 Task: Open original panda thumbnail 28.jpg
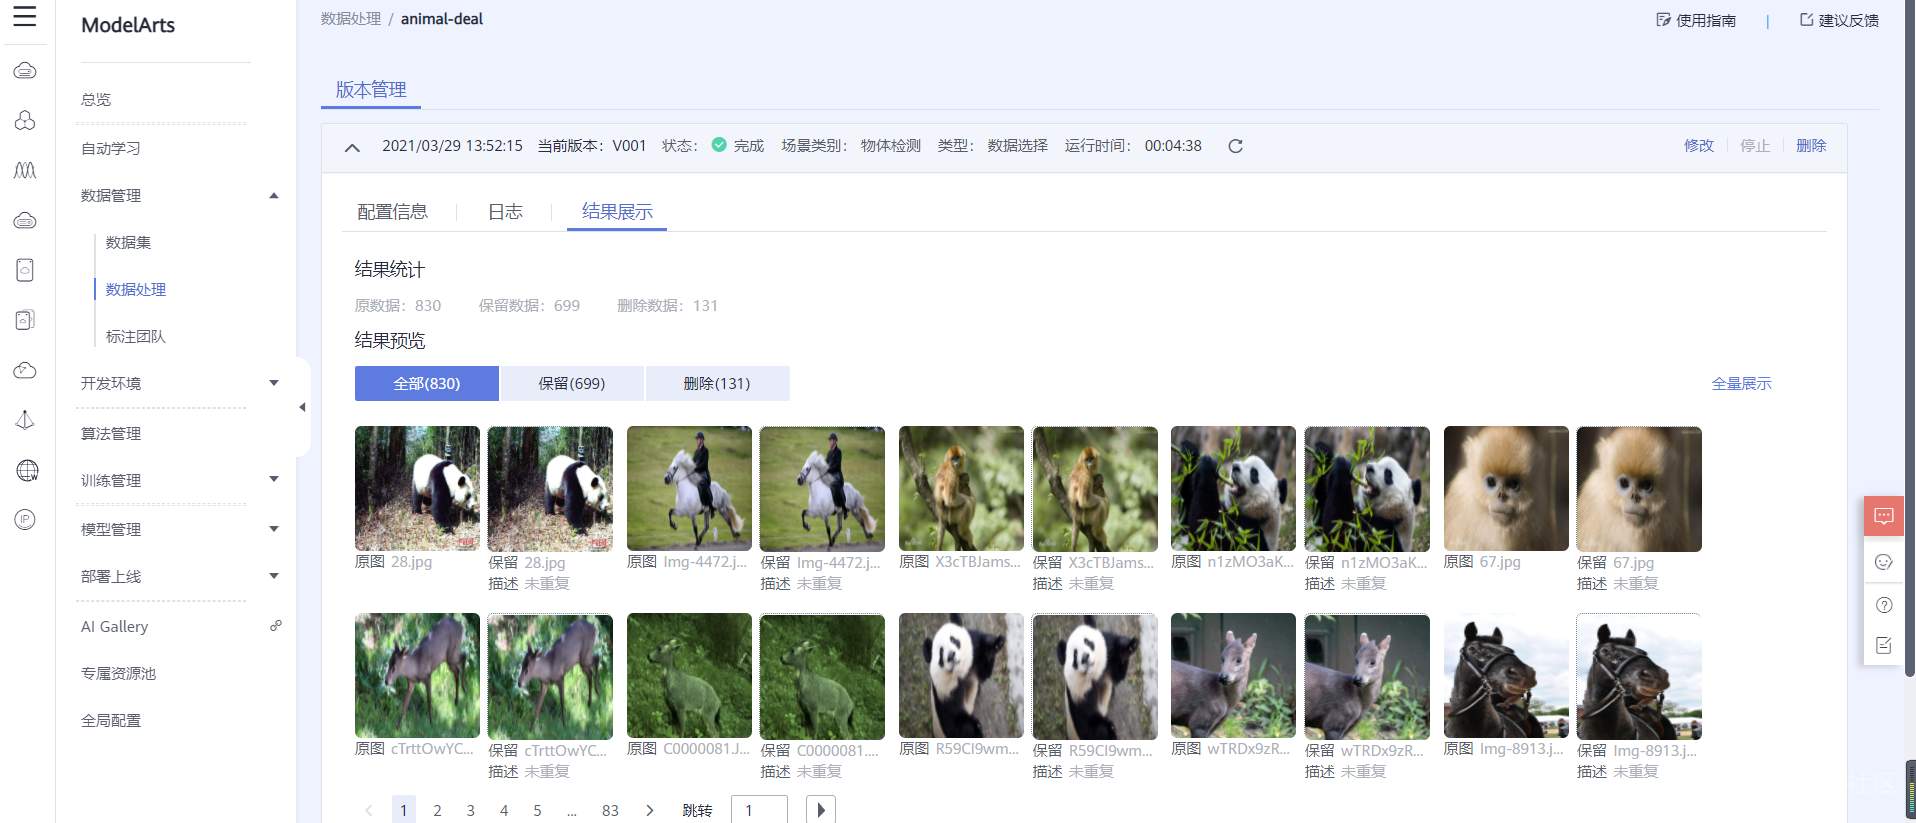[417, 489]
